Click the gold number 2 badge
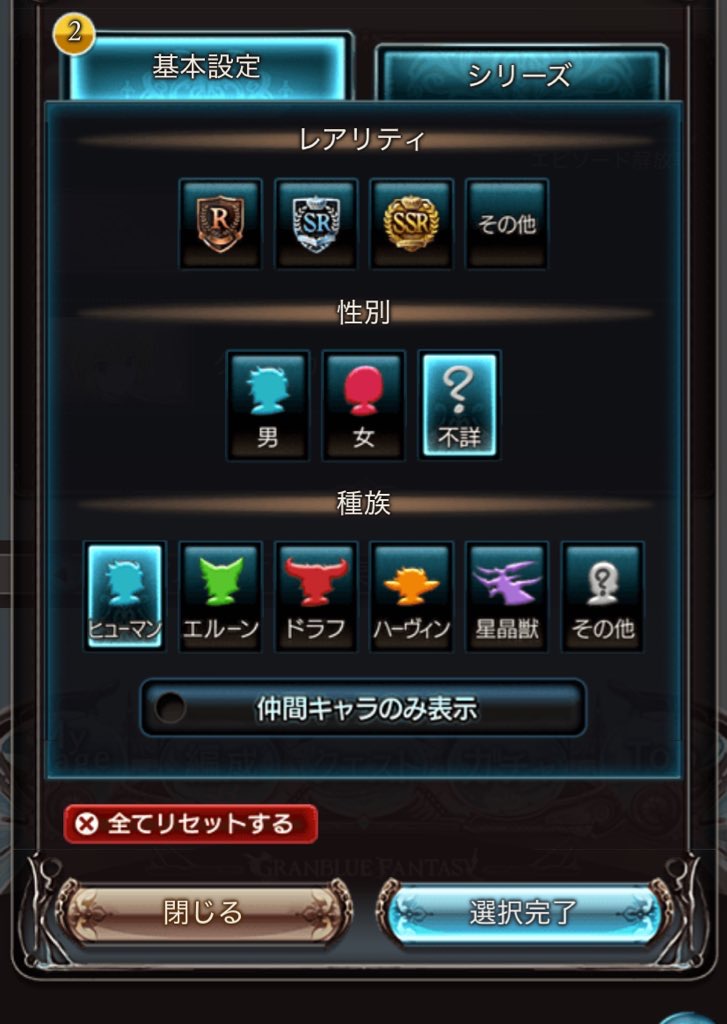727x1024 pixels. pyautogui.click(x=74, y=31)
